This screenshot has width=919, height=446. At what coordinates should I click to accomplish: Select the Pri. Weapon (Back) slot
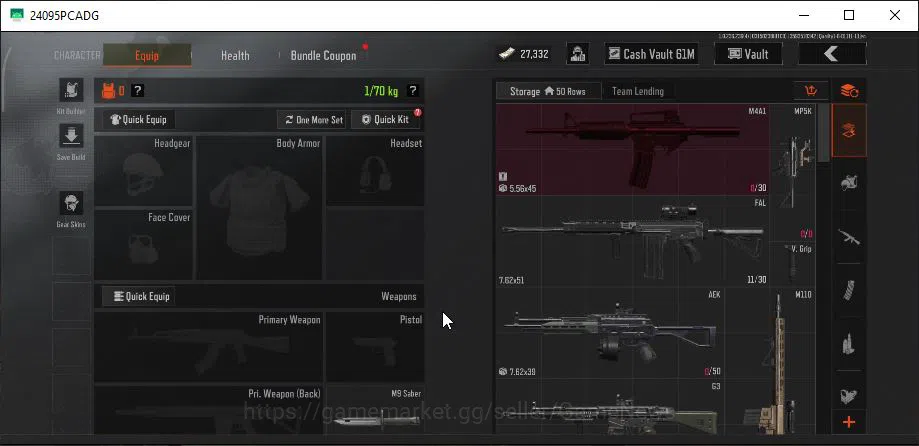tap(209, 410)
